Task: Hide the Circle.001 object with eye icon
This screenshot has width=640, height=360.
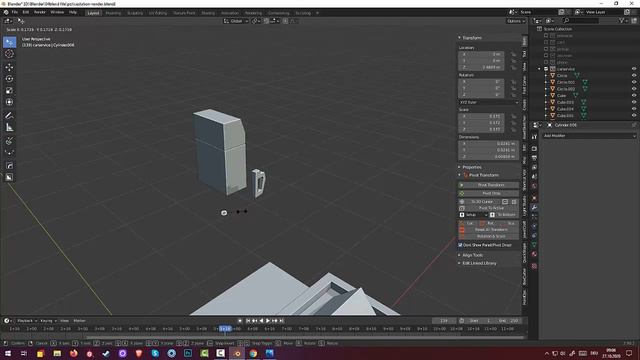Action: pyautogui.click(x=634, y=82)
